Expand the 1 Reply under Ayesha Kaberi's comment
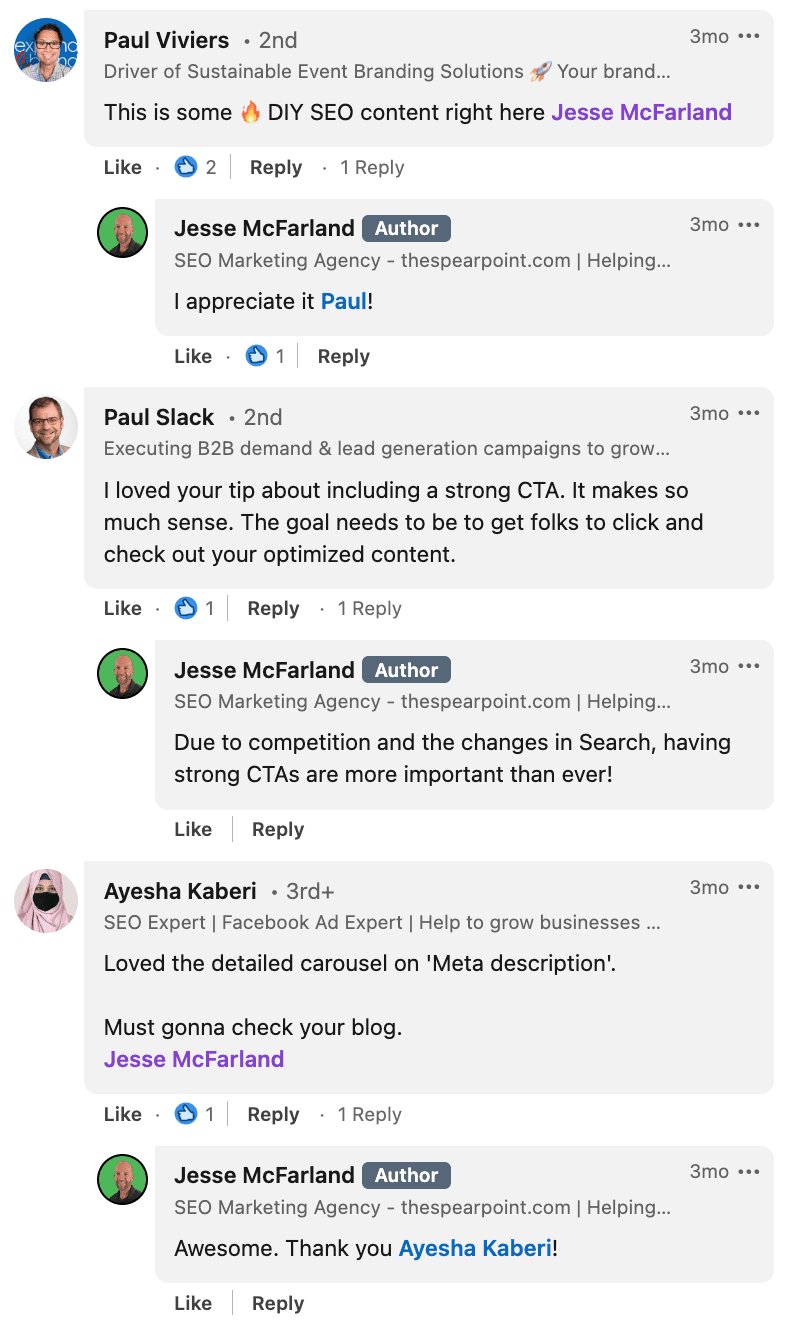792x1332 pixels. [x=369, y=1114]
